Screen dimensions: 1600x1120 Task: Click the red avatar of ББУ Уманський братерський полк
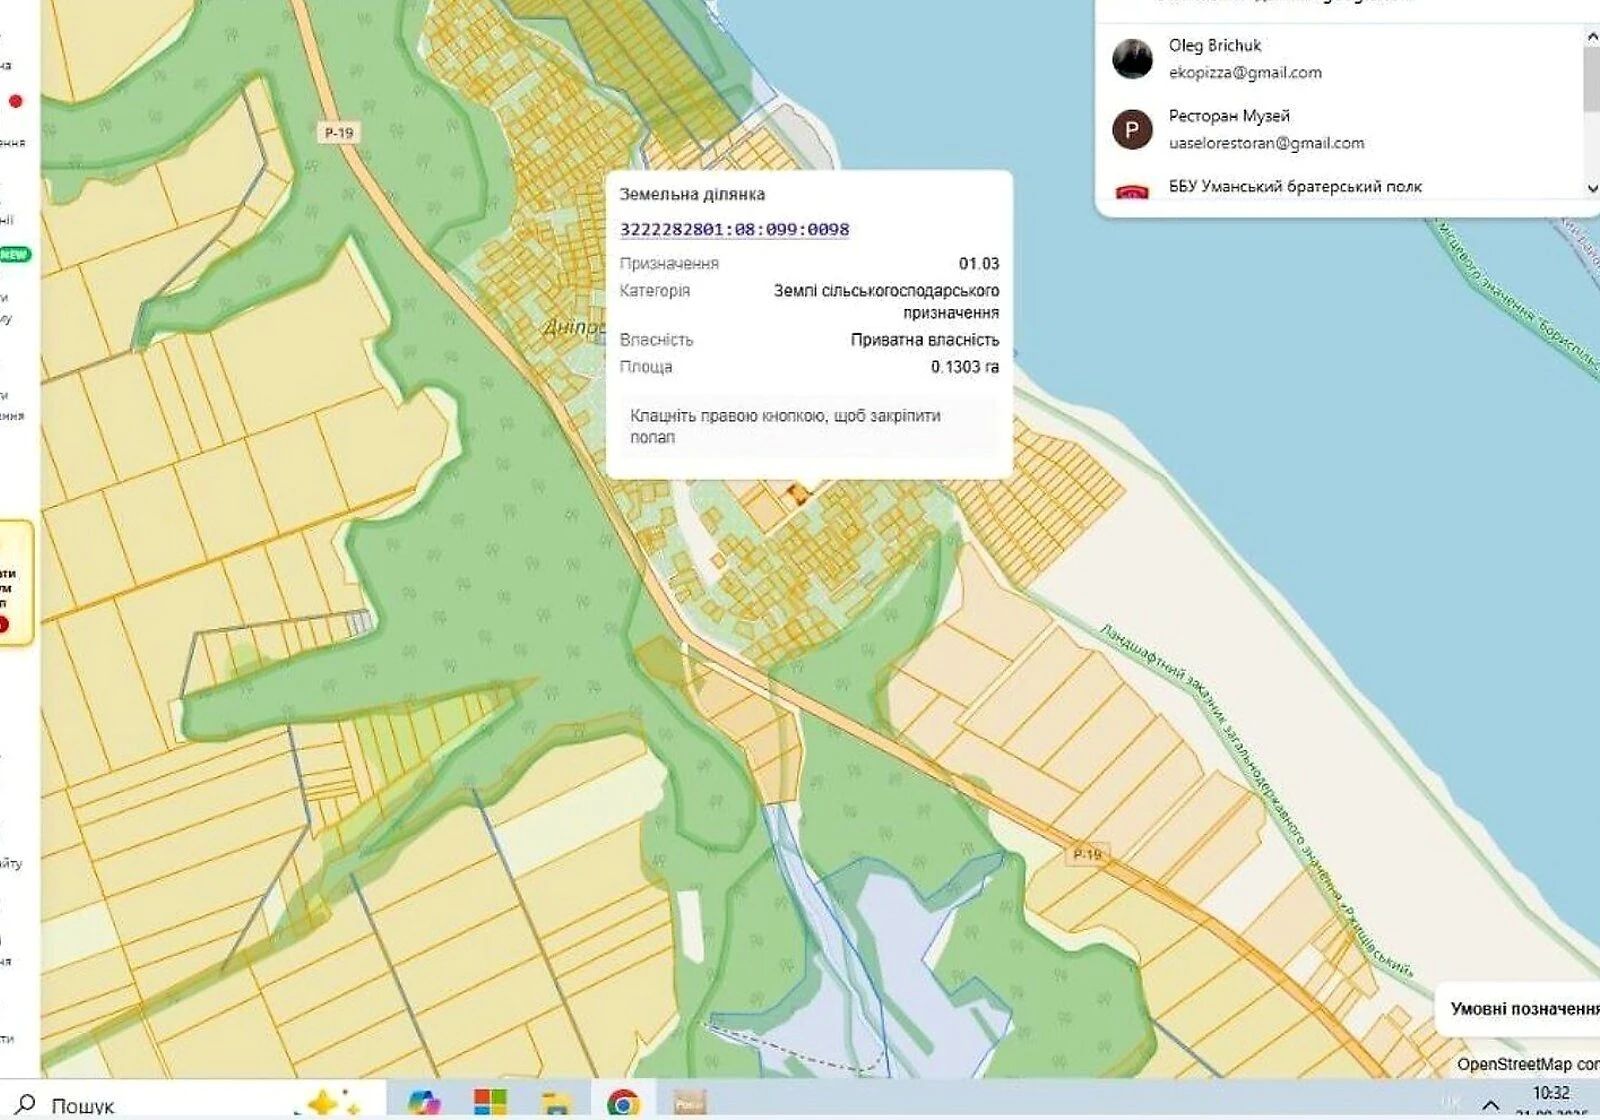coord(1132,191)
